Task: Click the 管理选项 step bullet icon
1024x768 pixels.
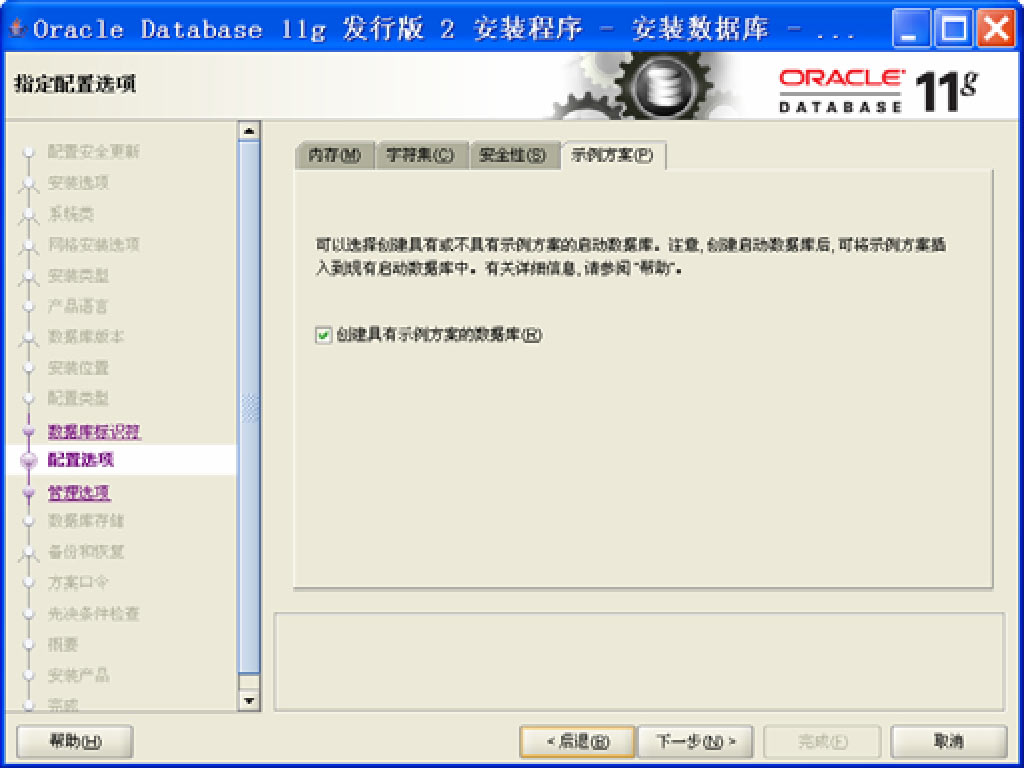Action: tap(29, 493)
